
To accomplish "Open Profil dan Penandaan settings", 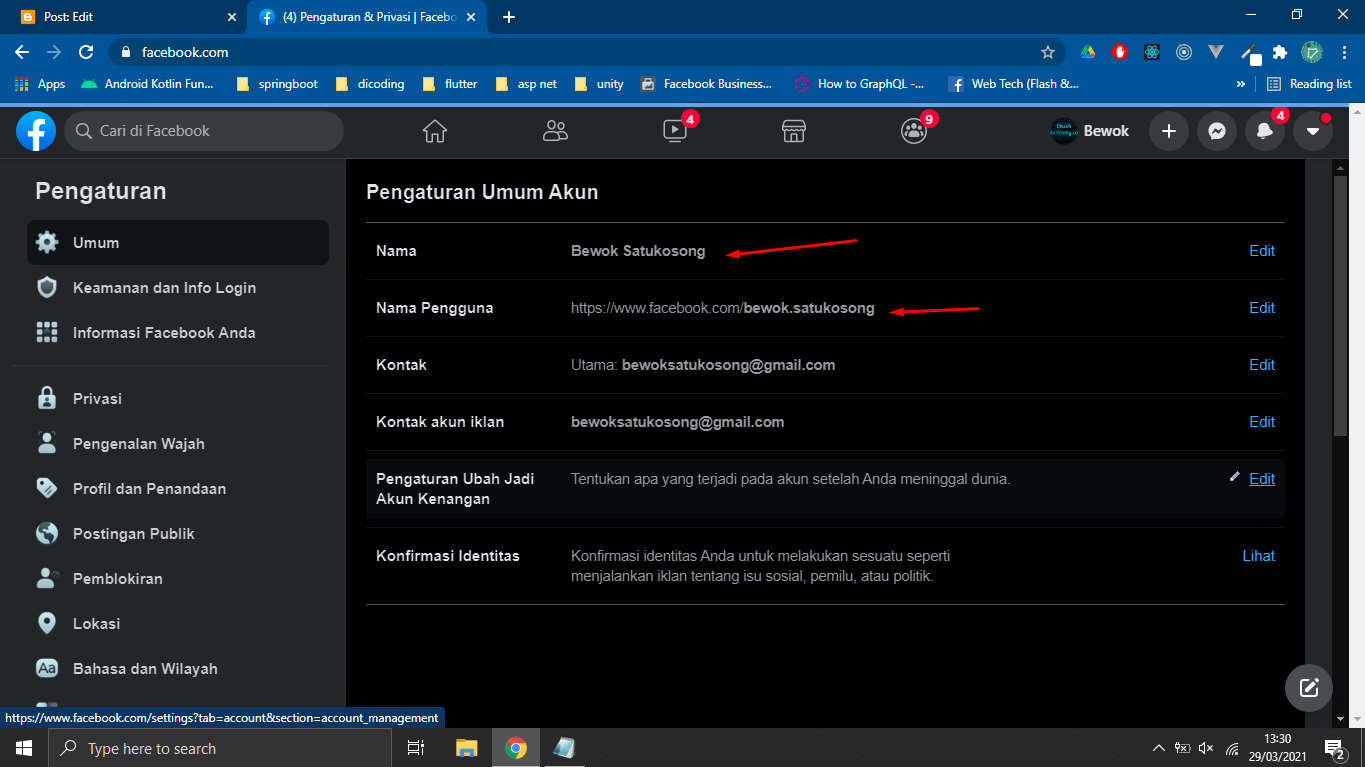I will pyautogui.click(x=178, y=489).
